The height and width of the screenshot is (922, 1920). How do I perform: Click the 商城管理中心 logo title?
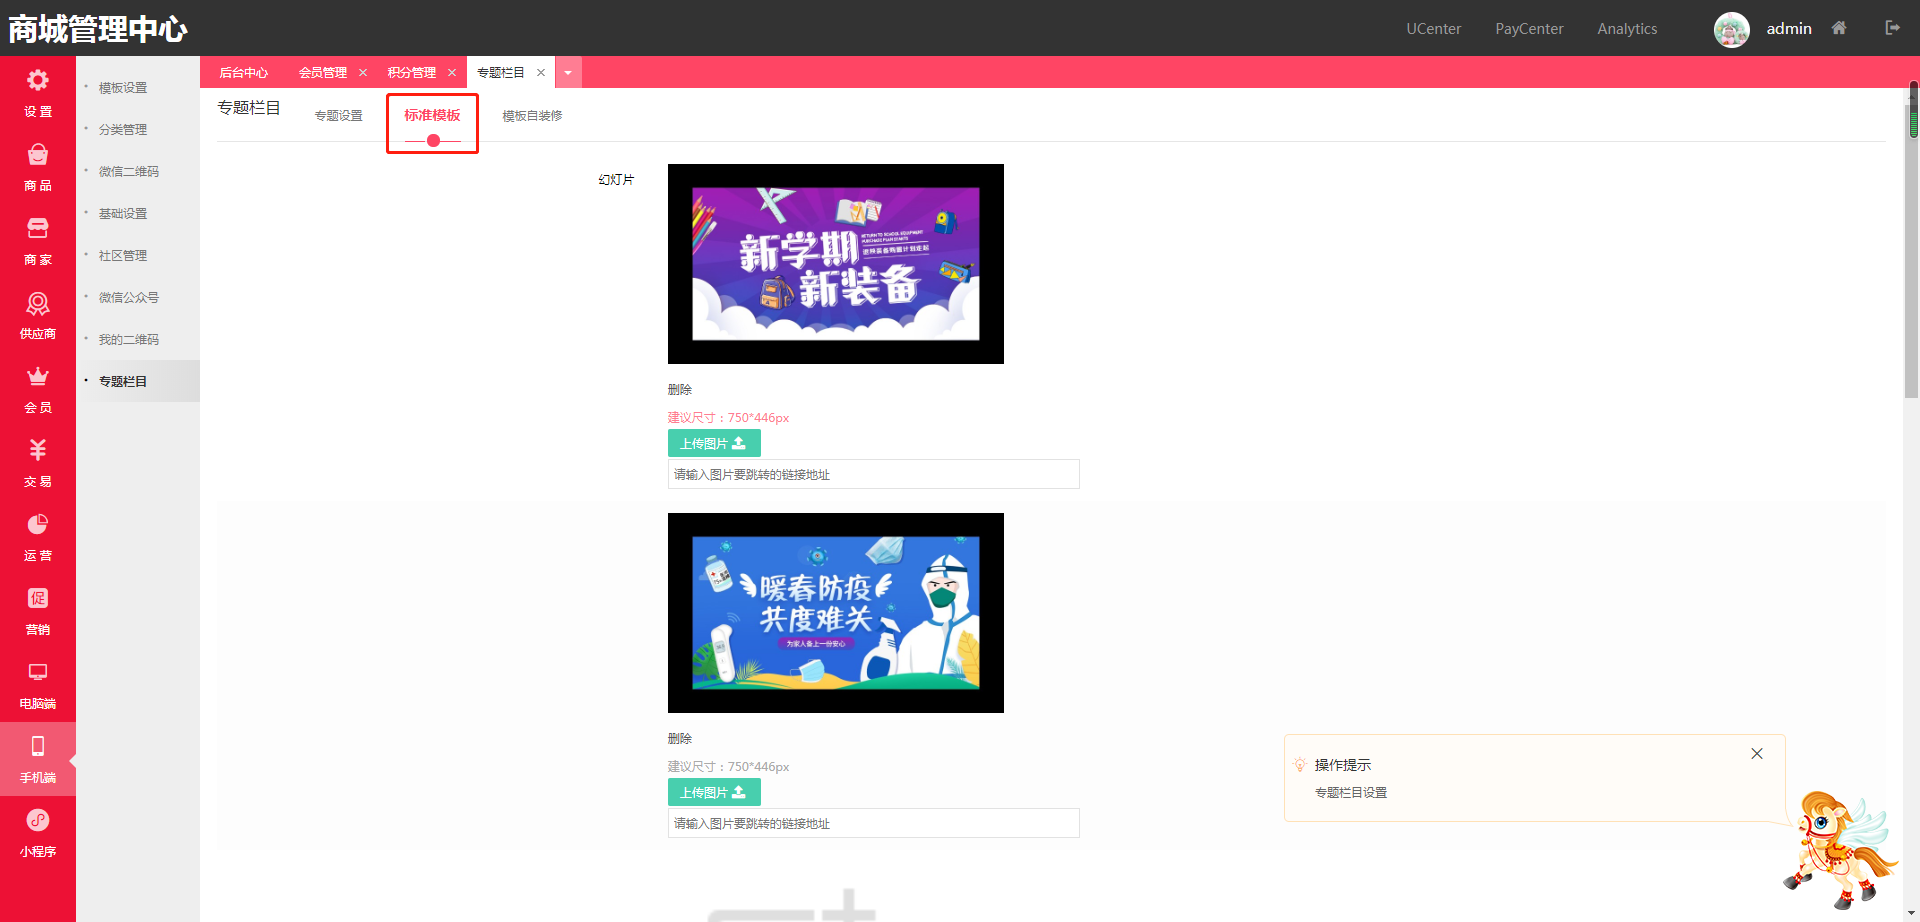(97, 29)
